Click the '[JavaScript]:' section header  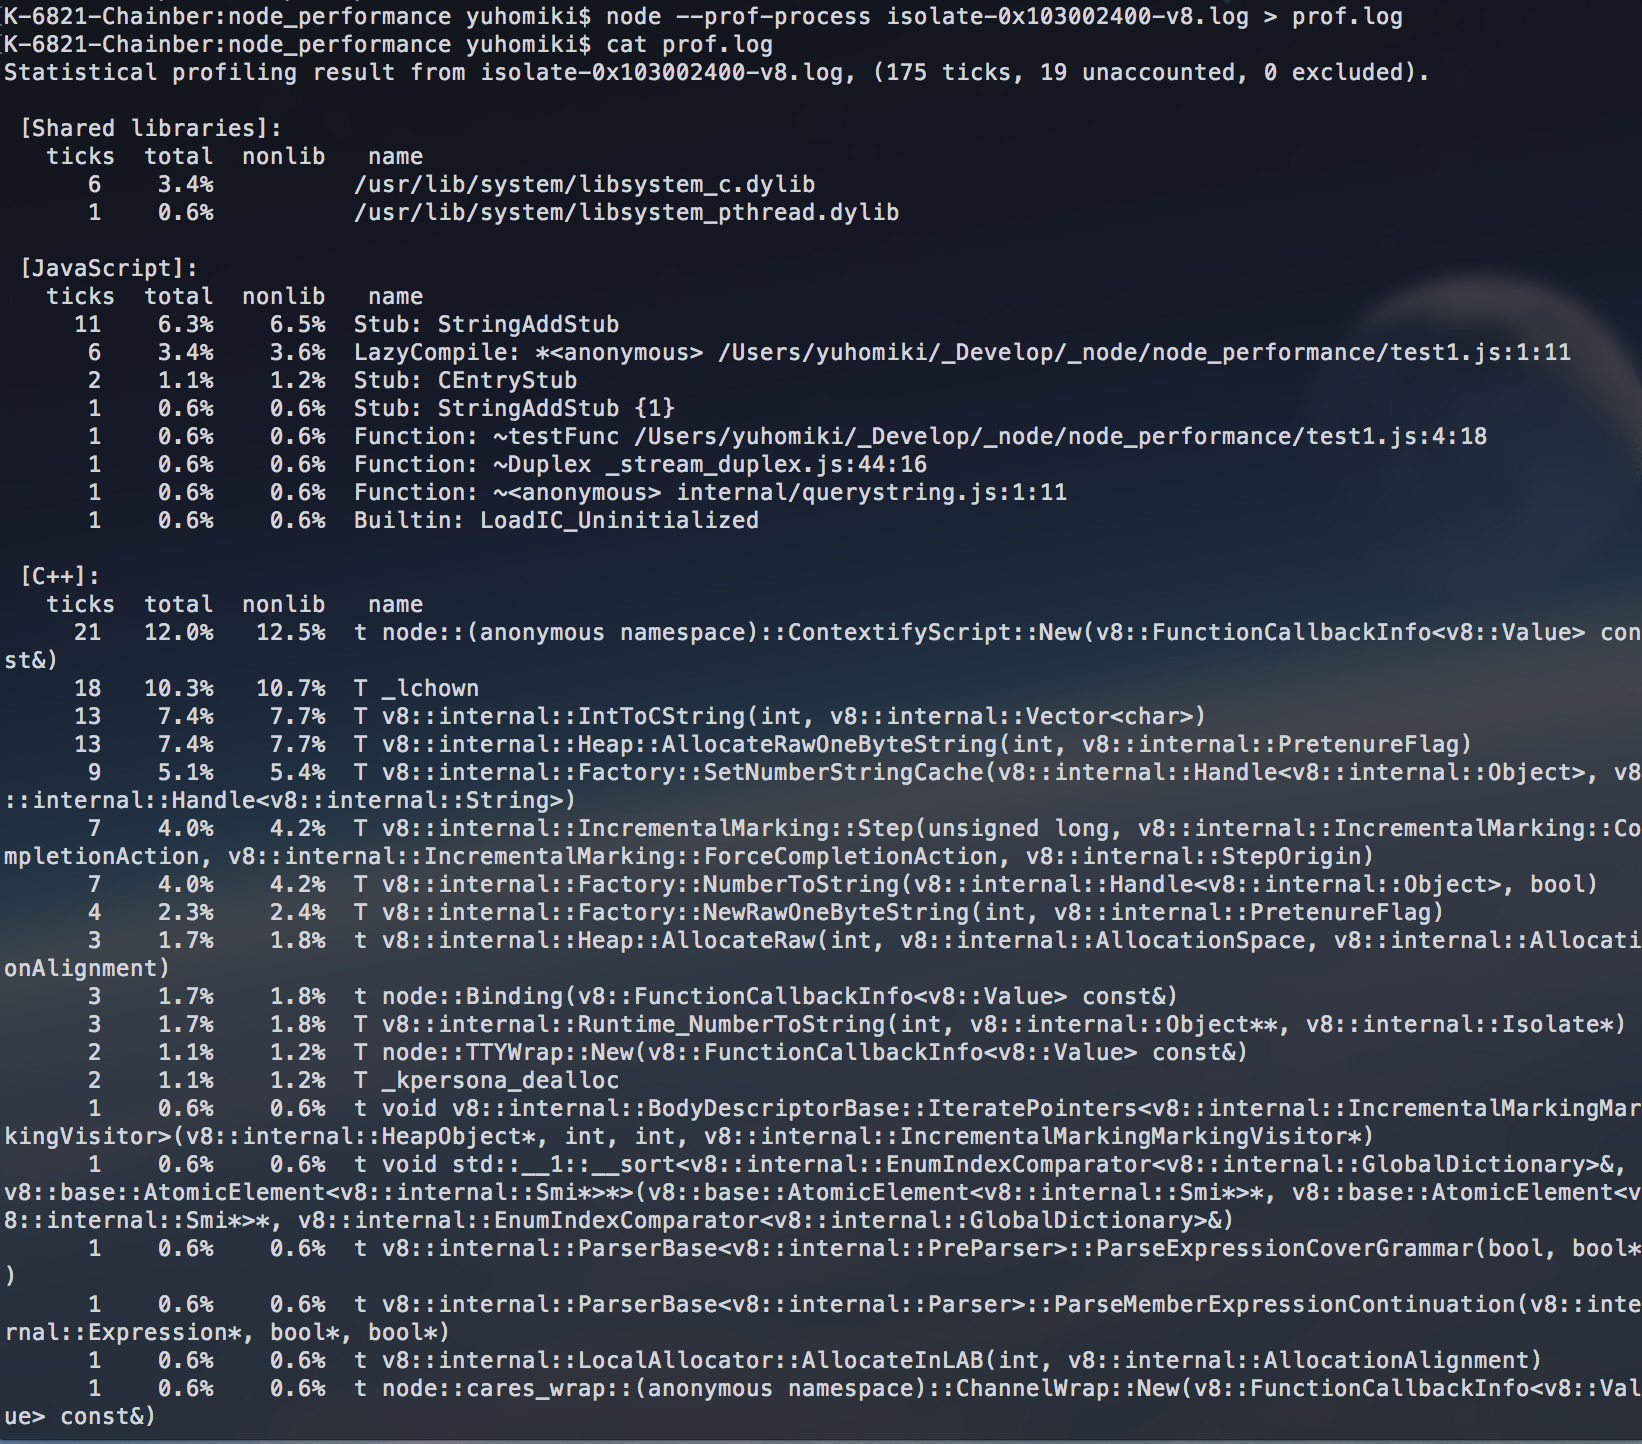click(109, 269)
